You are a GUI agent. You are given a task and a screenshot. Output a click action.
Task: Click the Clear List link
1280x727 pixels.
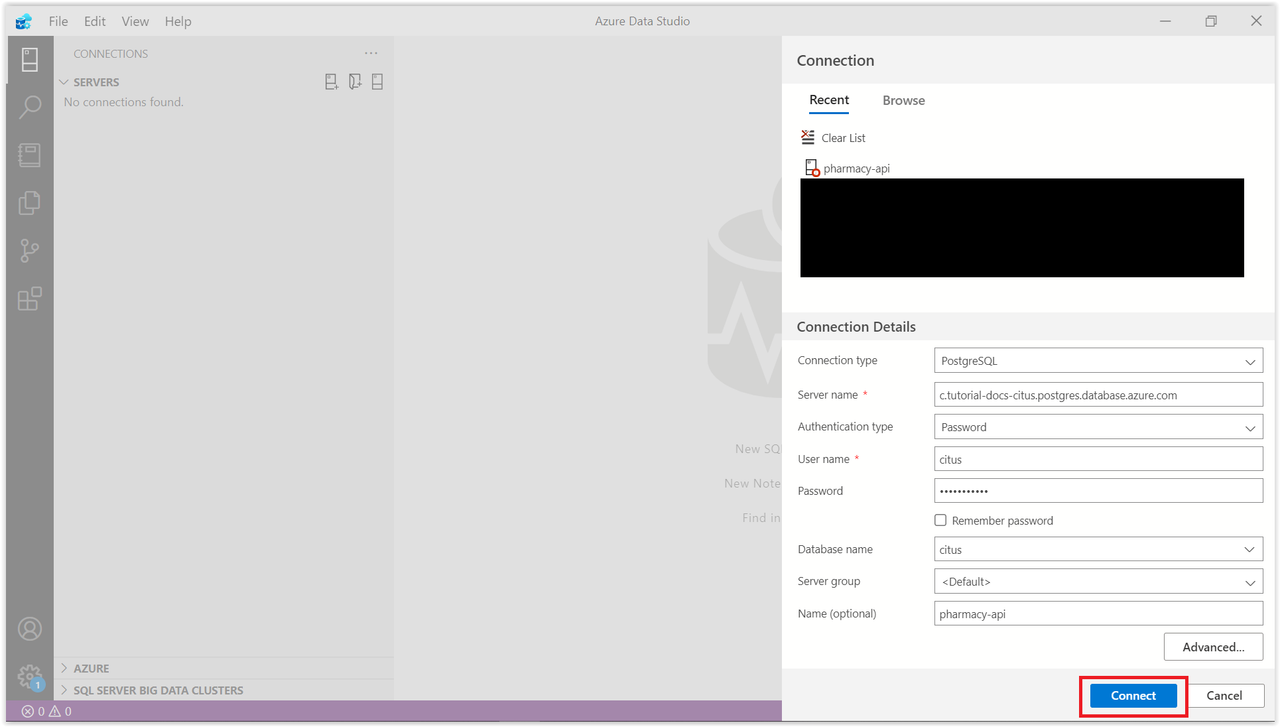[x=844, y=138]
